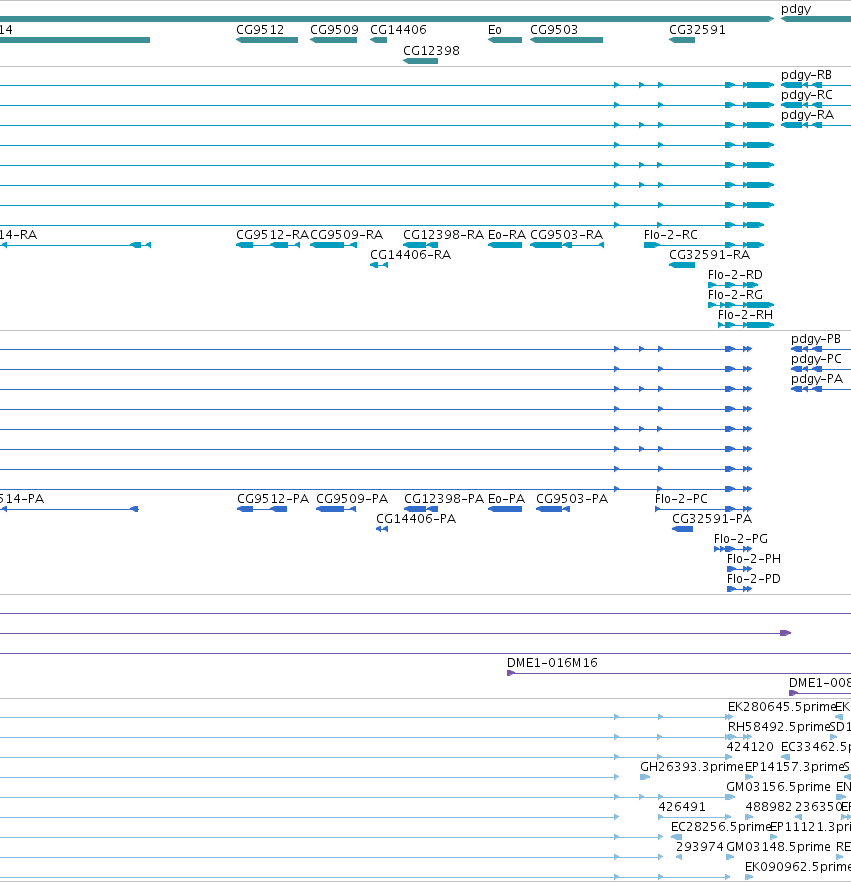Select the 488982 feature label
The height and width of the screenshot is (882, 851).
coord(769,807)
